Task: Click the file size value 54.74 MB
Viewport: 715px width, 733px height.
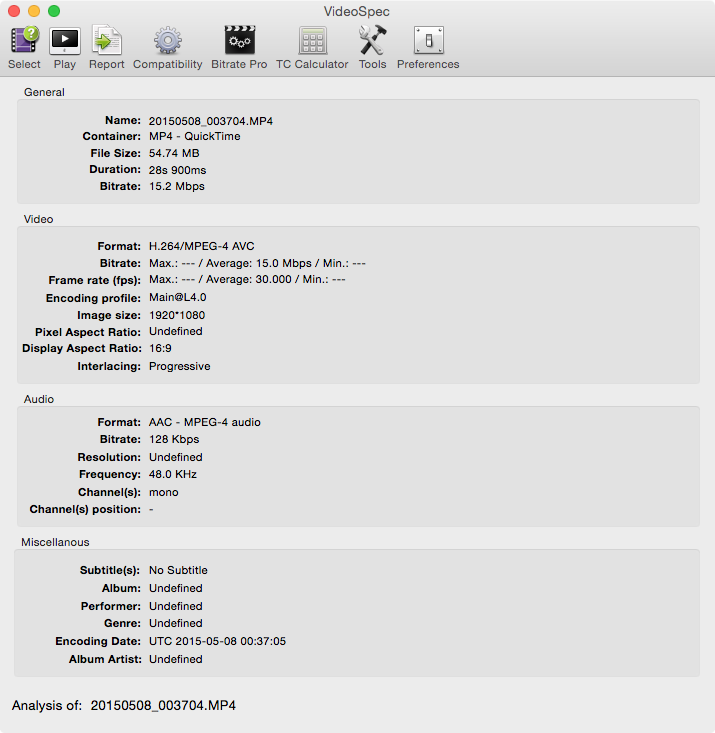Action: pos(174,153)
